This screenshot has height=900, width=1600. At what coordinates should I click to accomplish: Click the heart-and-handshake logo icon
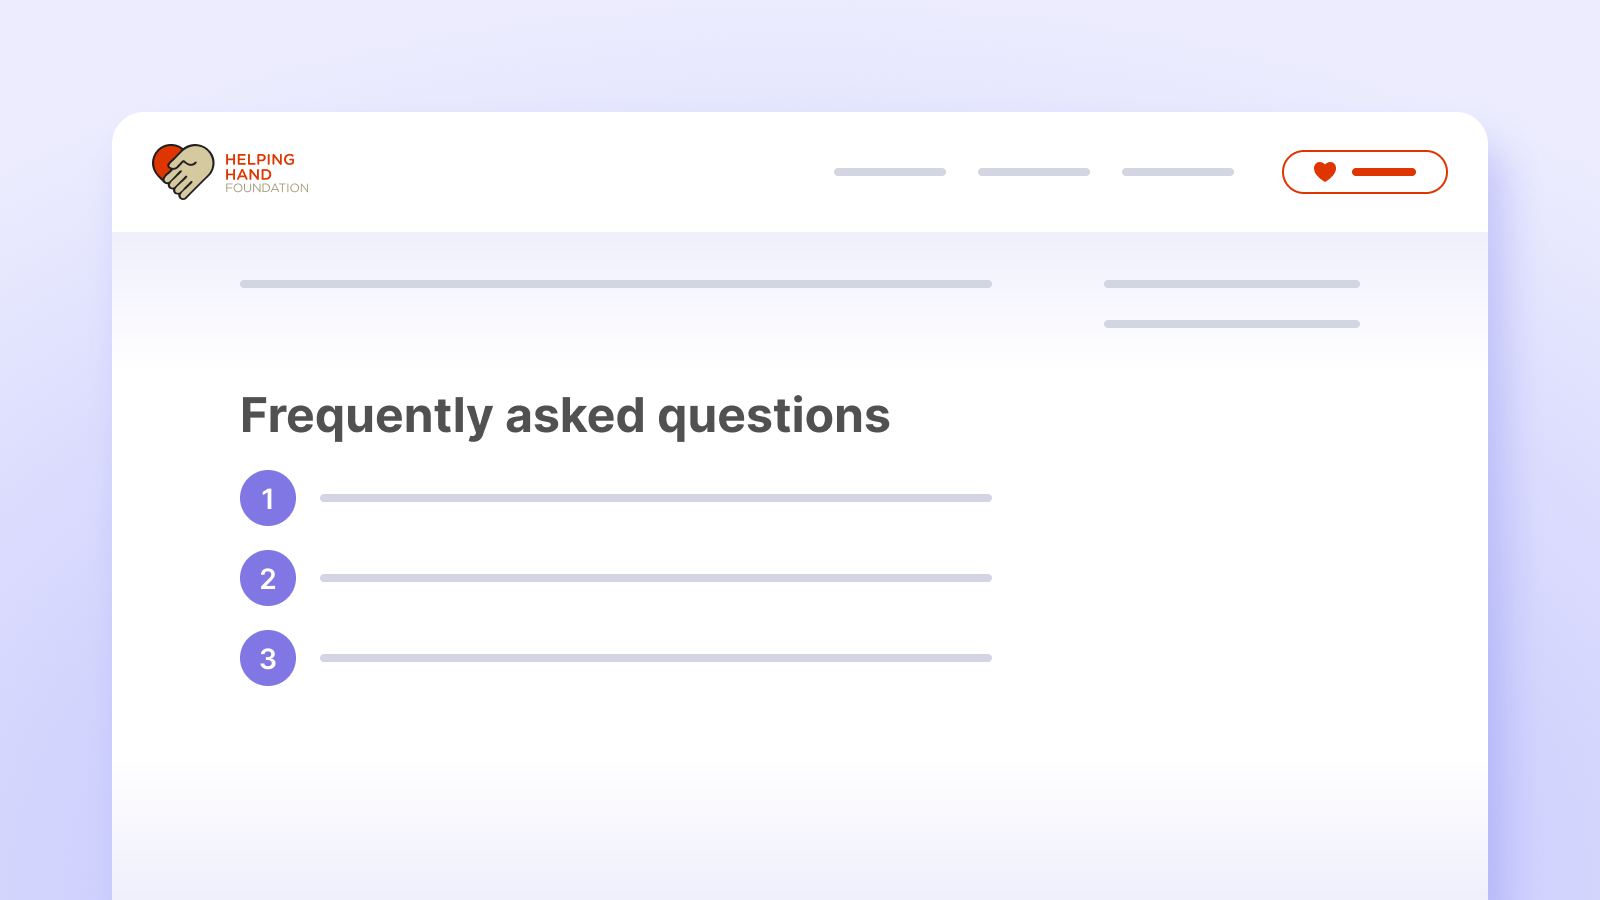(x=183, y=171)
